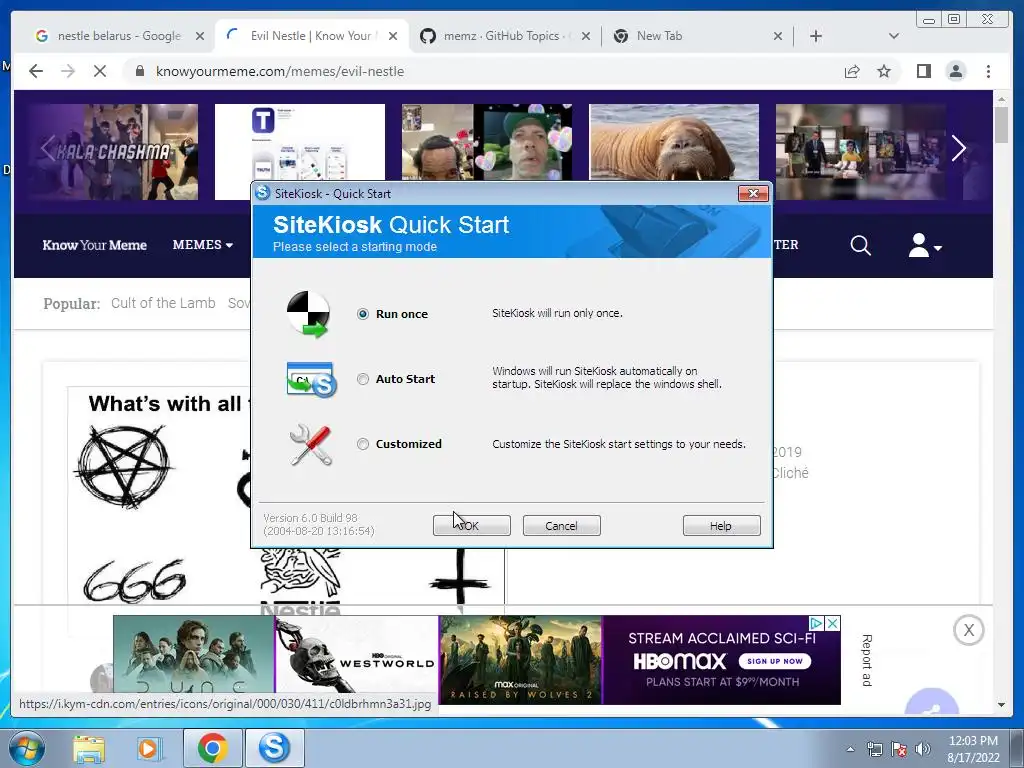Open Cult of the Lamb popular link

click(163, 303)
